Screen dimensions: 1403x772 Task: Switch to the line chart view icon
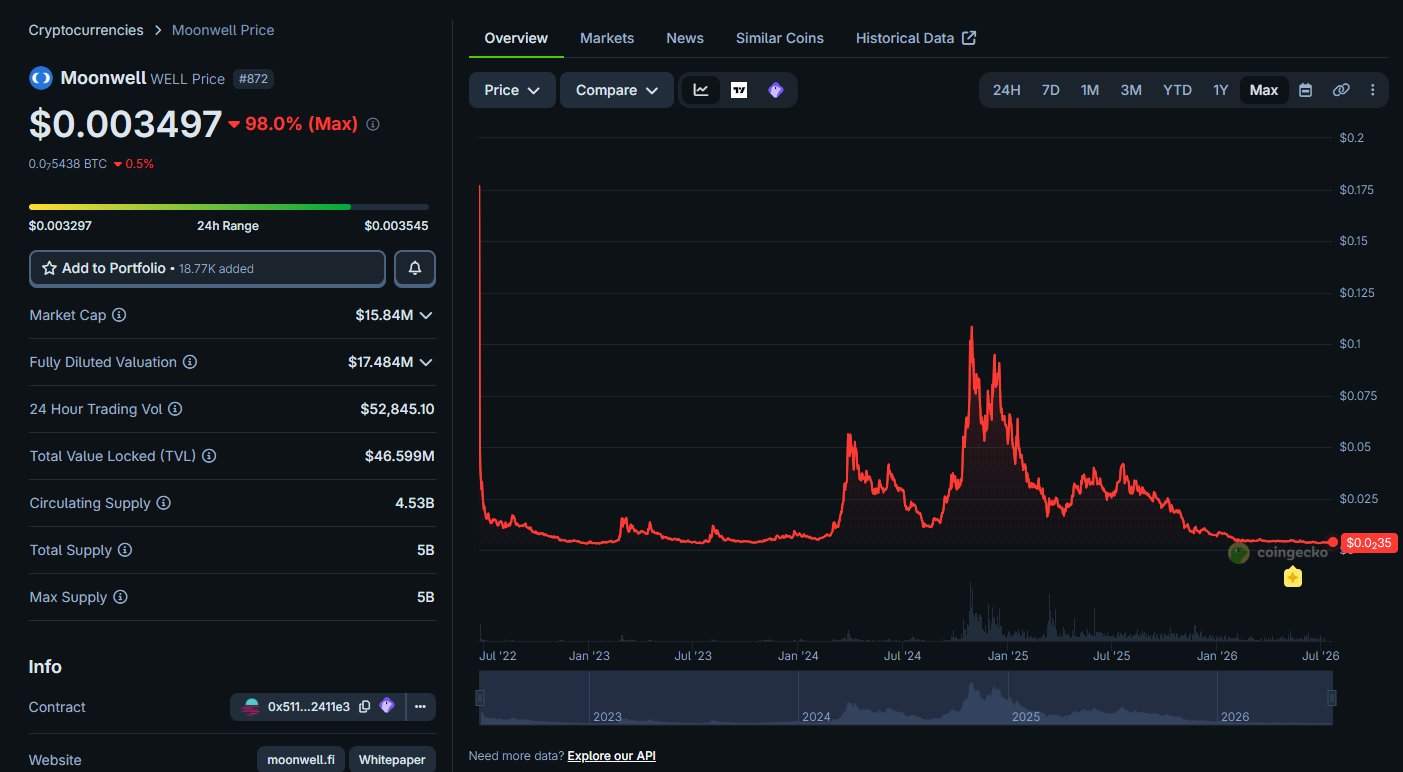pyautogui.click(x=701, y=90)
